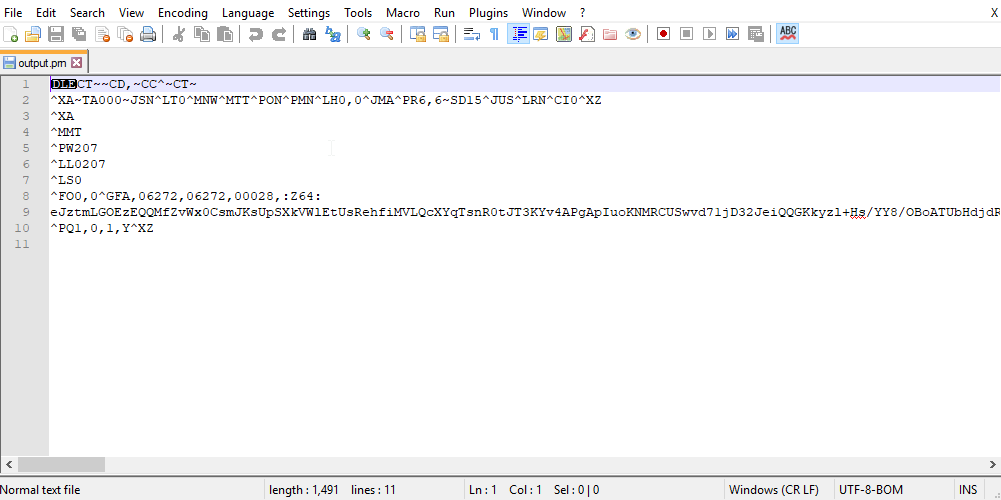Toggle synchronize vertical scrolling icon

click(x=418, y=34)
